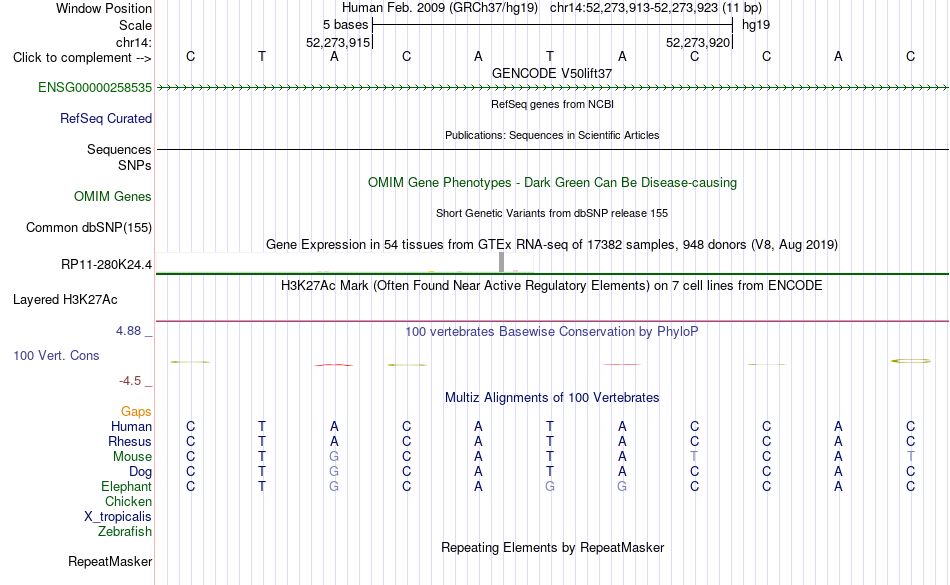This screenshot has height=585, width=950.
Task: Click the GTEx Gene Expression track title
Action: pos(552,245)
